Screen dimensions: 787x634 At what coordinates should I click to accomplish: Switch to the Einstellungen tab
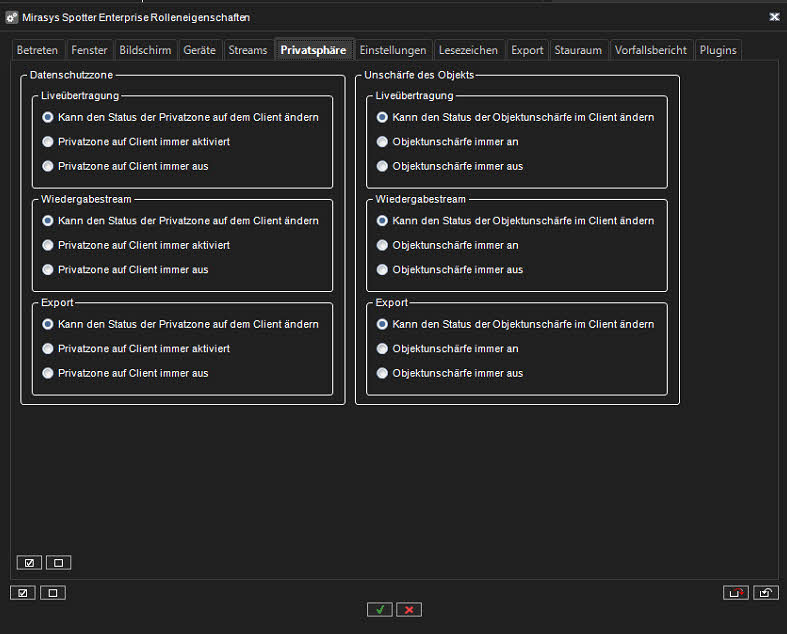[x=393, y=50]
